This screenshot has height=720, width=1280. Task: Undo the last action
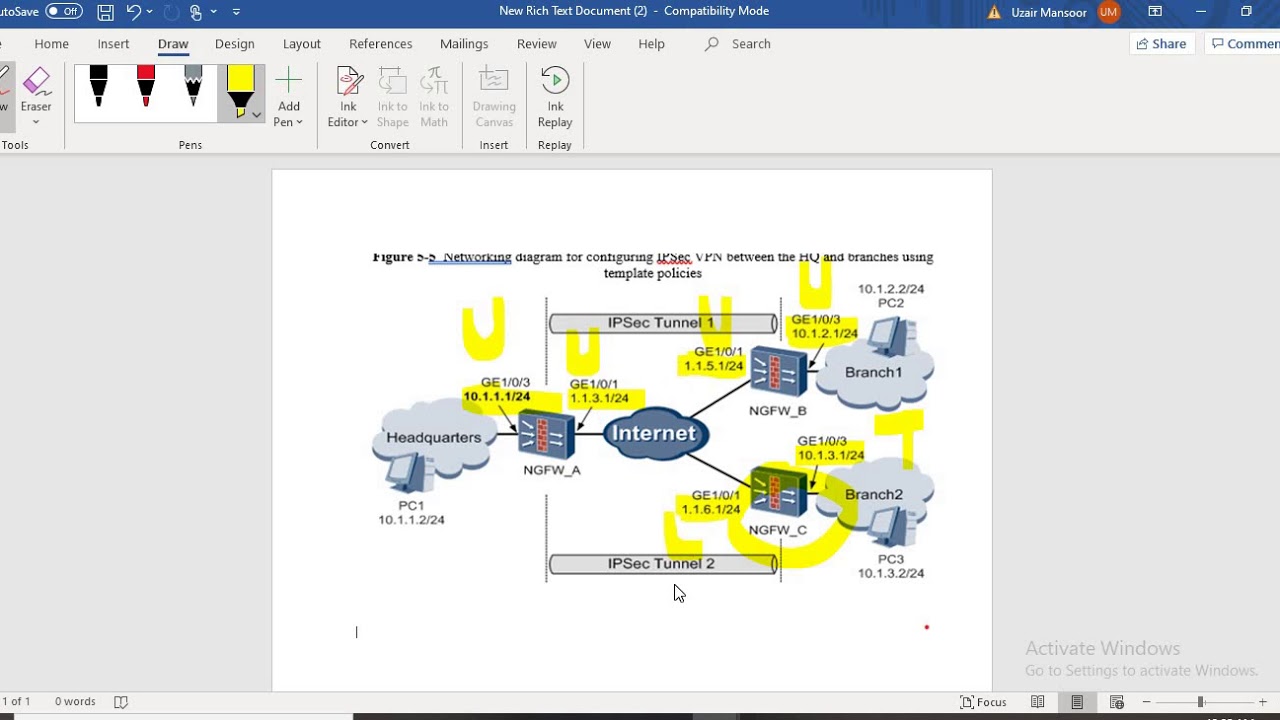pos(133,12)
